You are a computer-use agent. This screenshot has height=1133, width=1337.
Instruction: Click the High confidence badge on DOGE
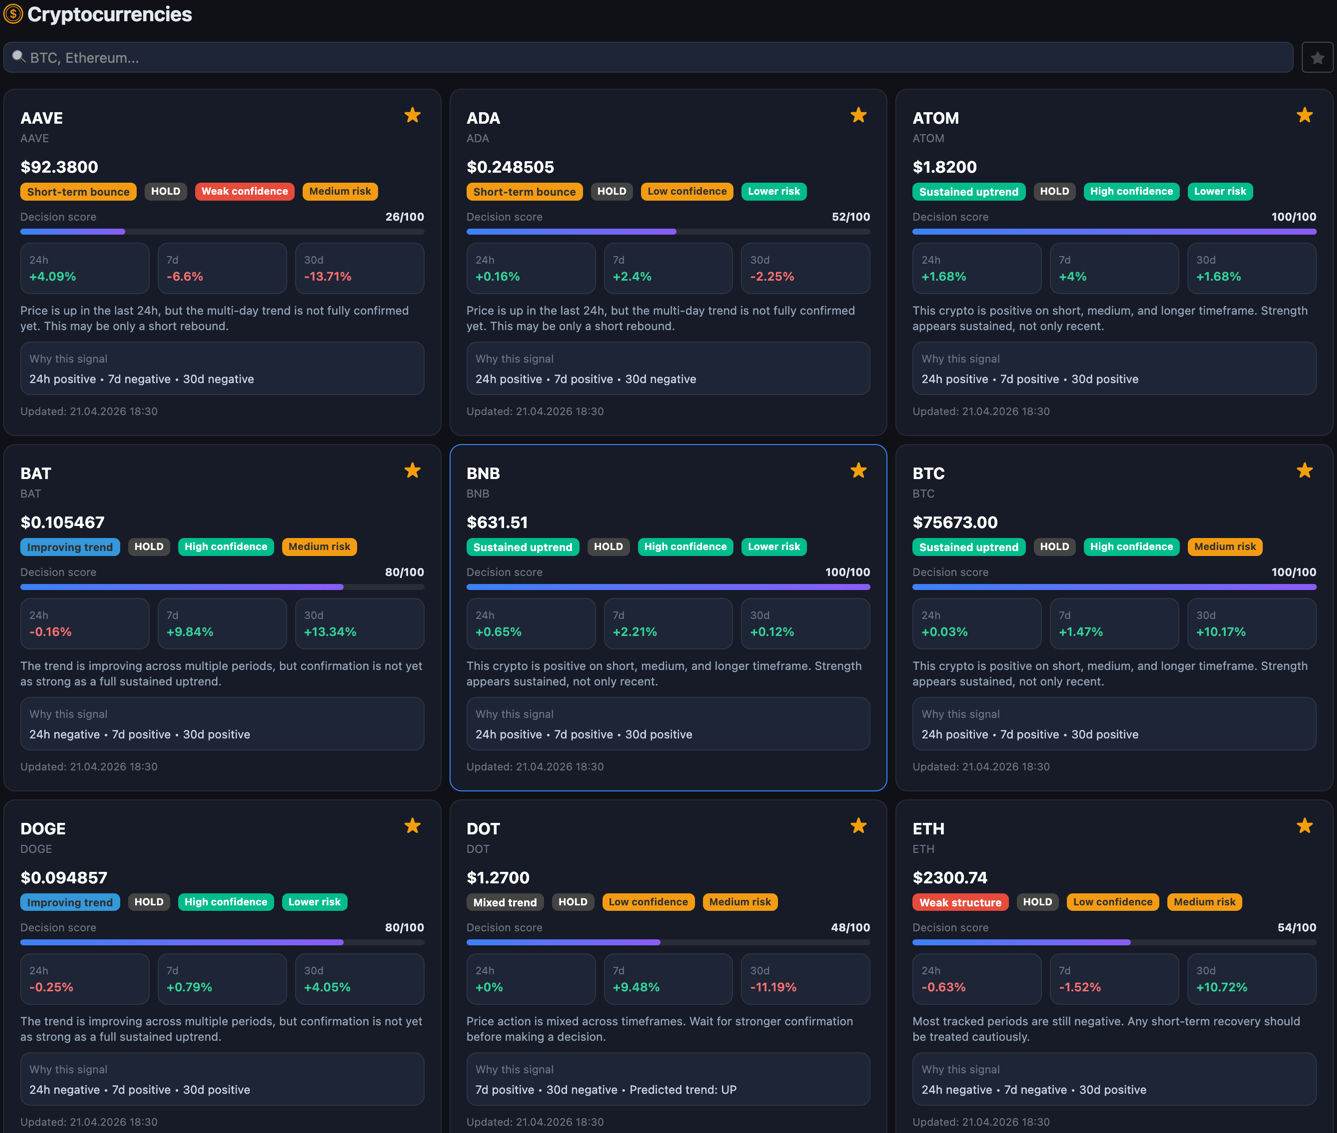tap(226, 902)
